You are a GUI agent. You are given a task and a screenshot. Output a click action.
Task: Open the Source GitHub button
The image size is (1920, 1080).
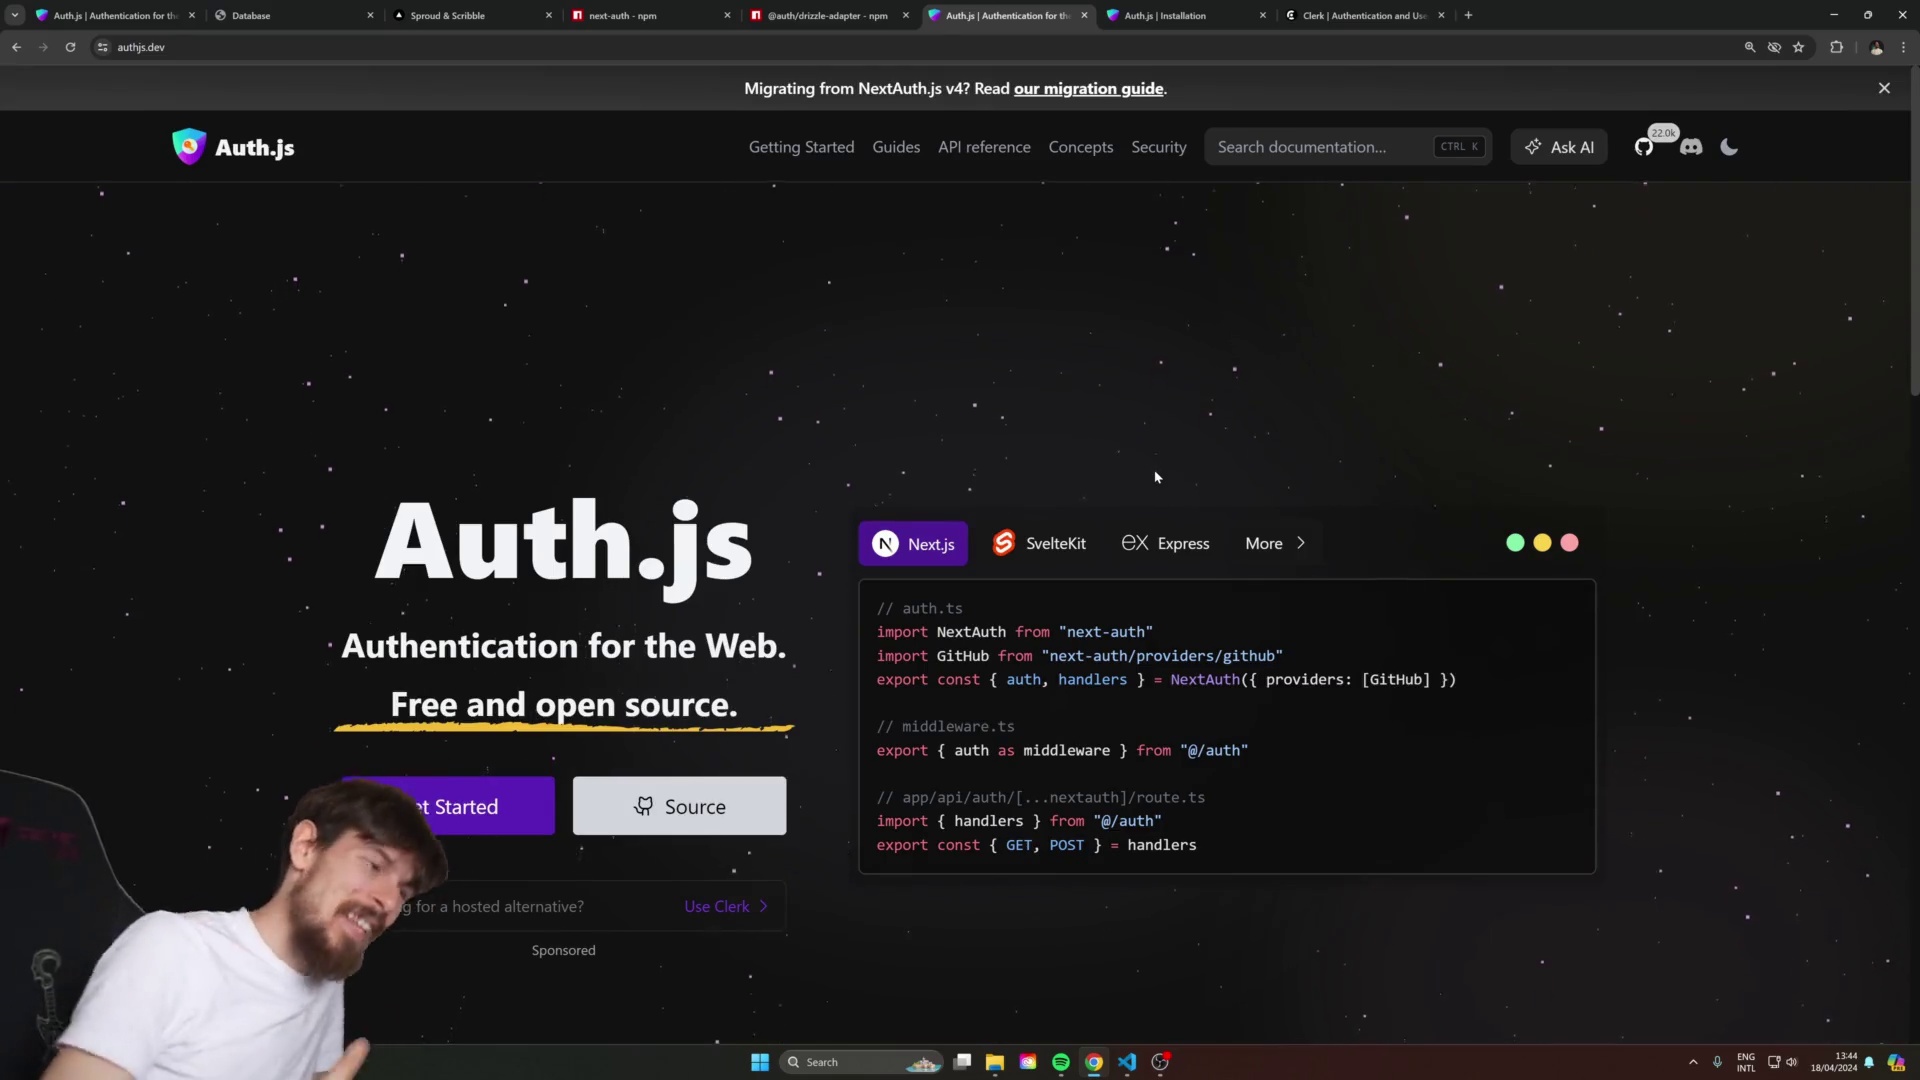click(x=679, y=806)
